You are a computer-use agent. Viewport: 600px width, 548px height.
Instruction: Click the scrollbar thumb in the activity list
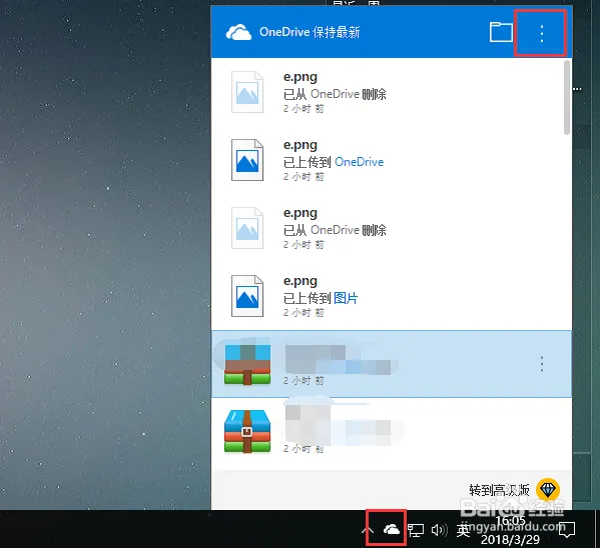coord(567,98)
